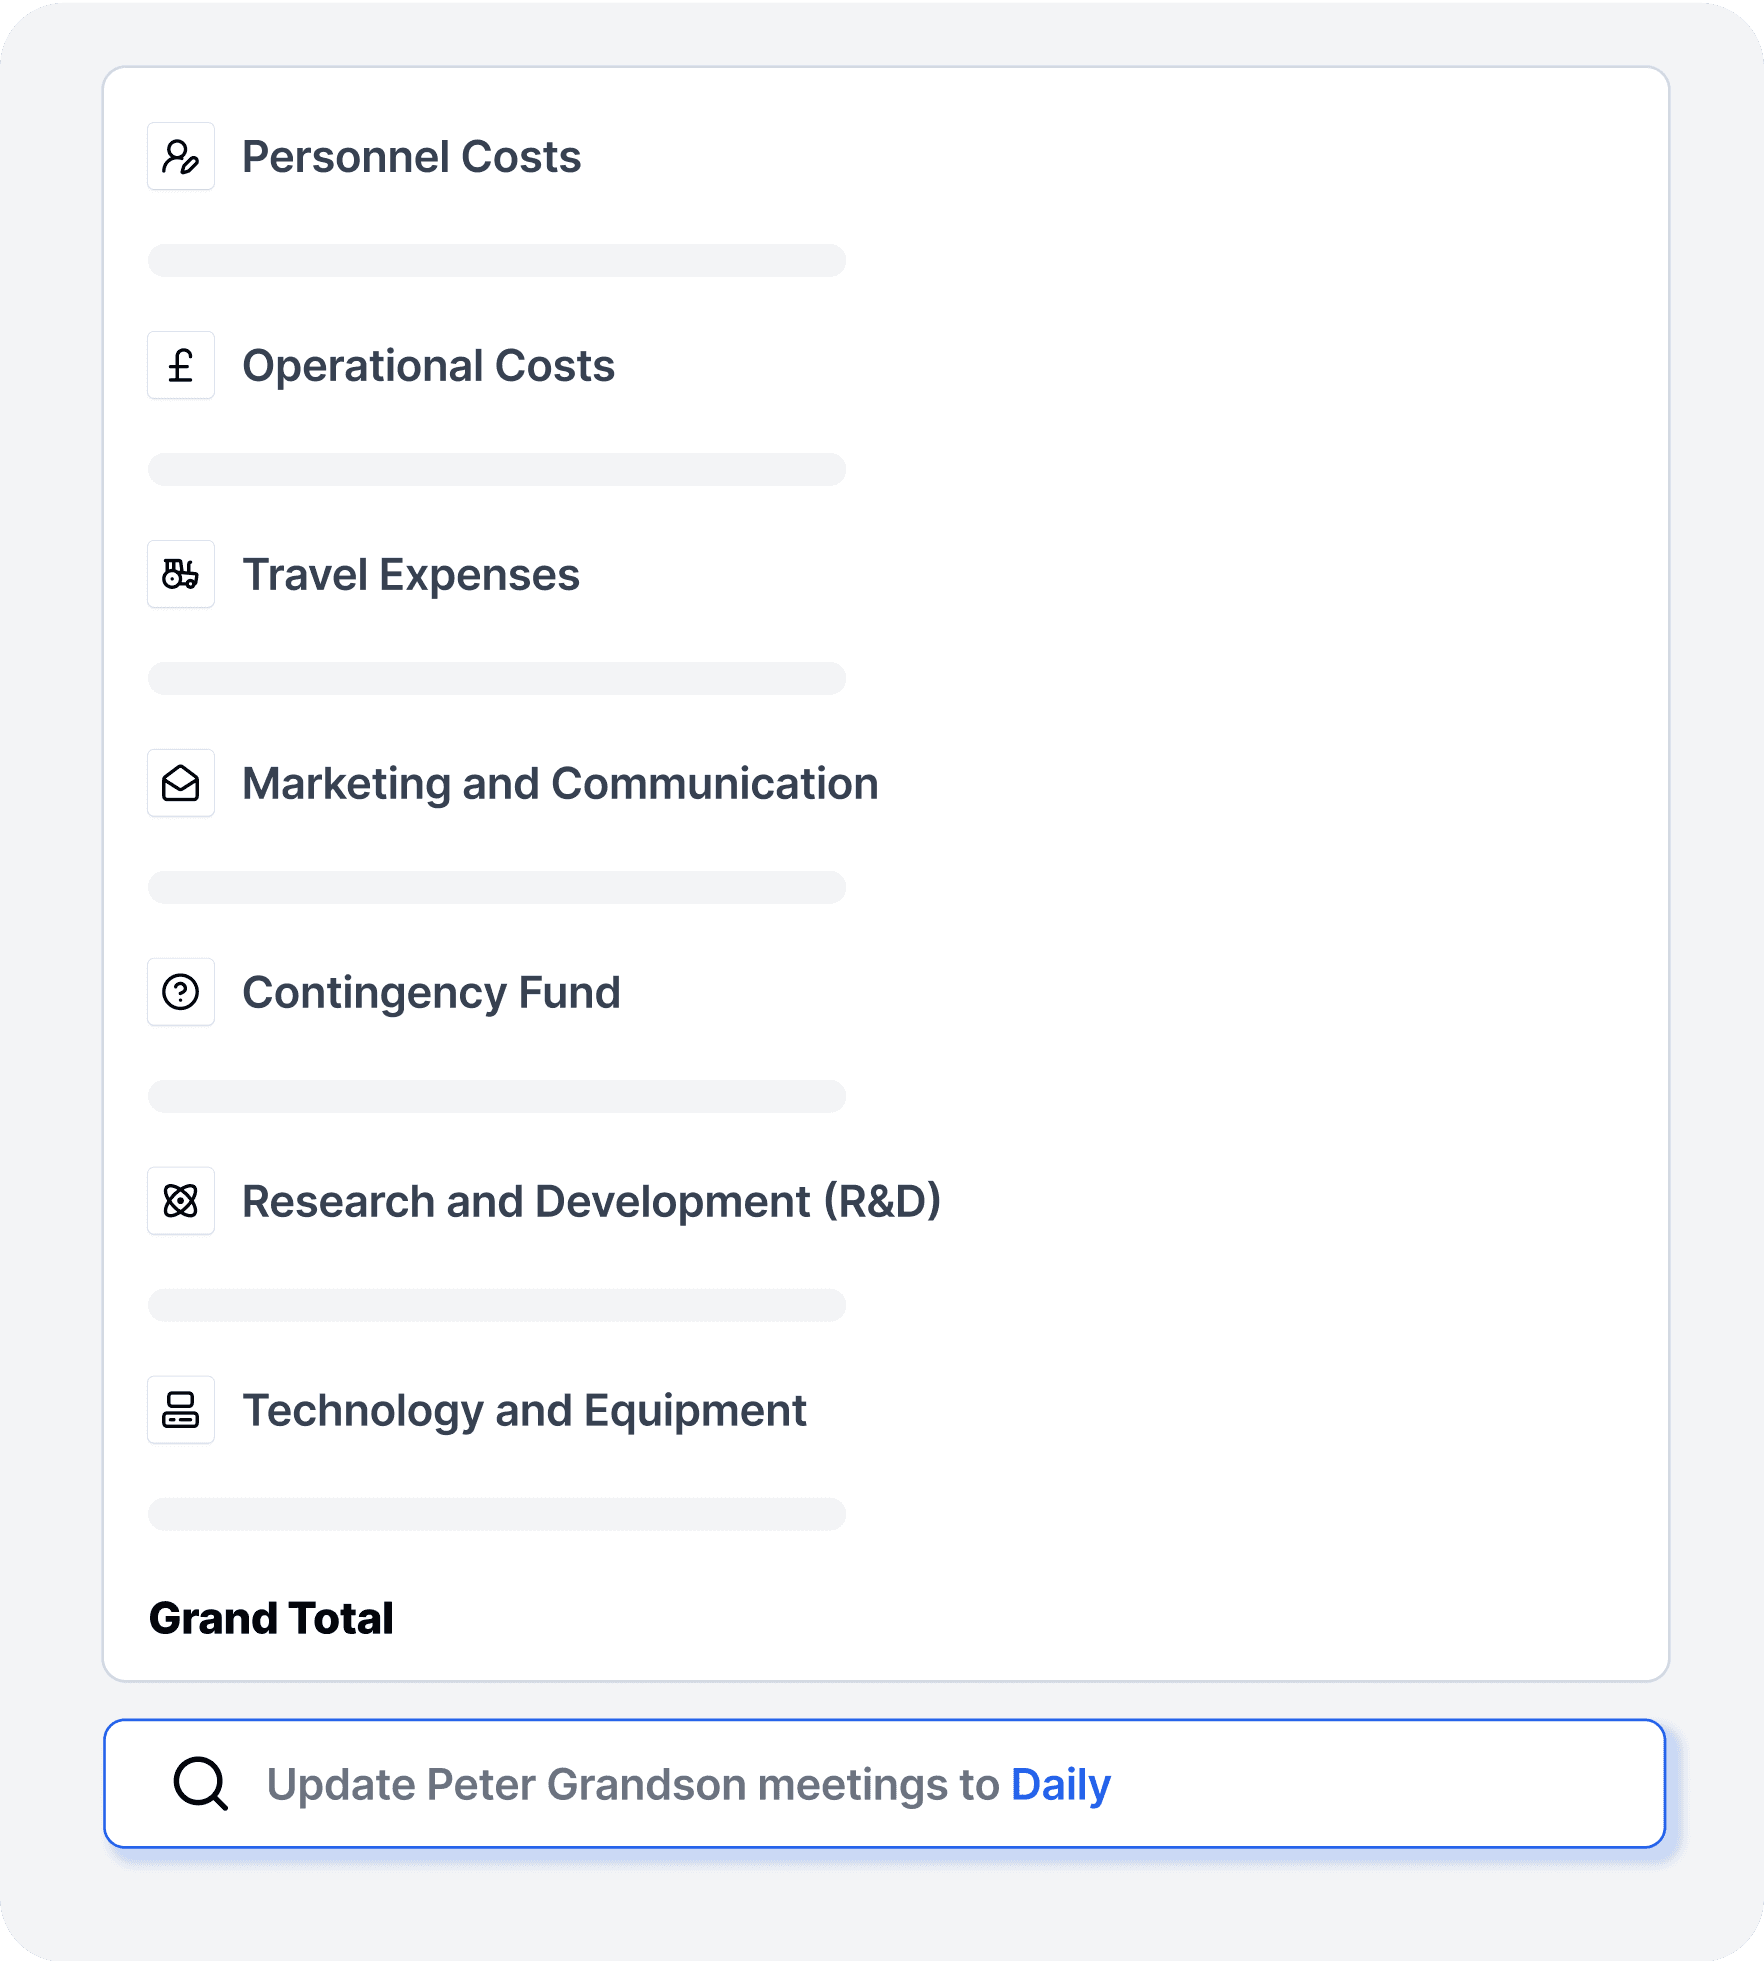
Task: Select the Contingency Fund label
Action: (x=431, y=993)
